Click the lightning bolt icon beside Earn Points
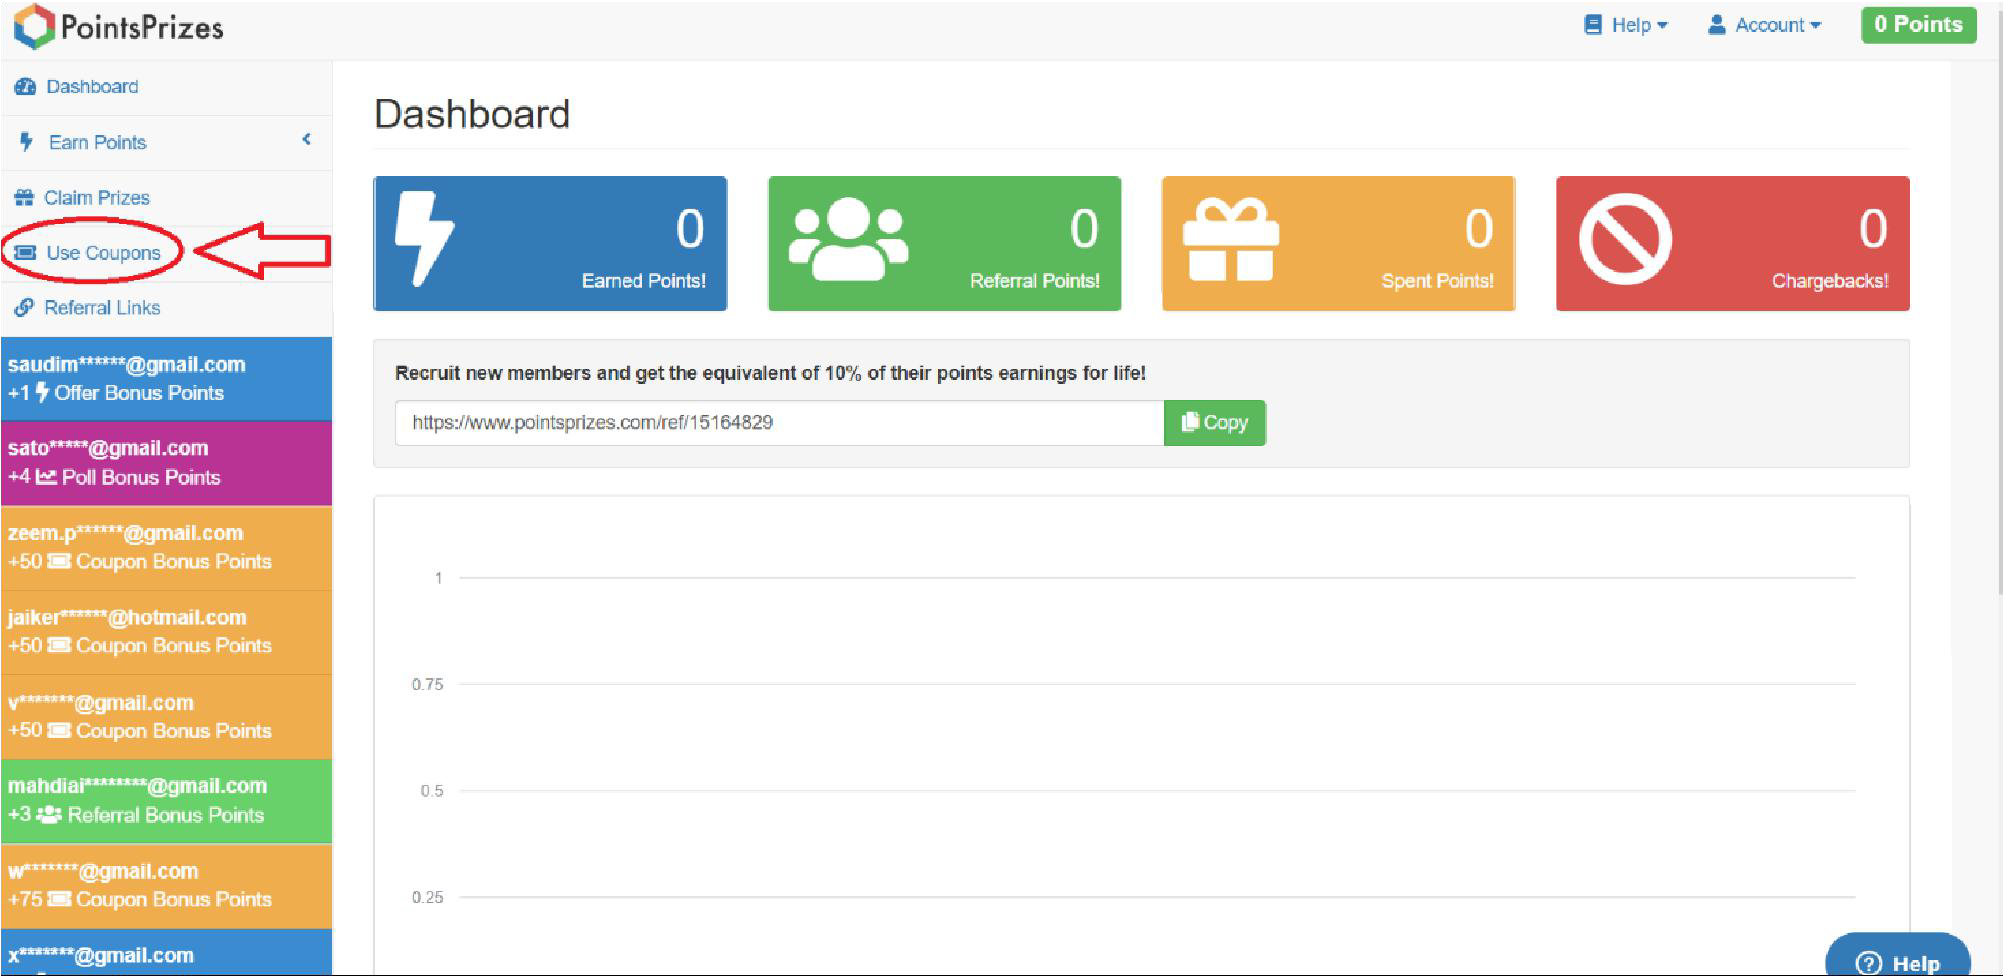The width and height of the screenshot is (2003, 976). (x=27, y=142)
